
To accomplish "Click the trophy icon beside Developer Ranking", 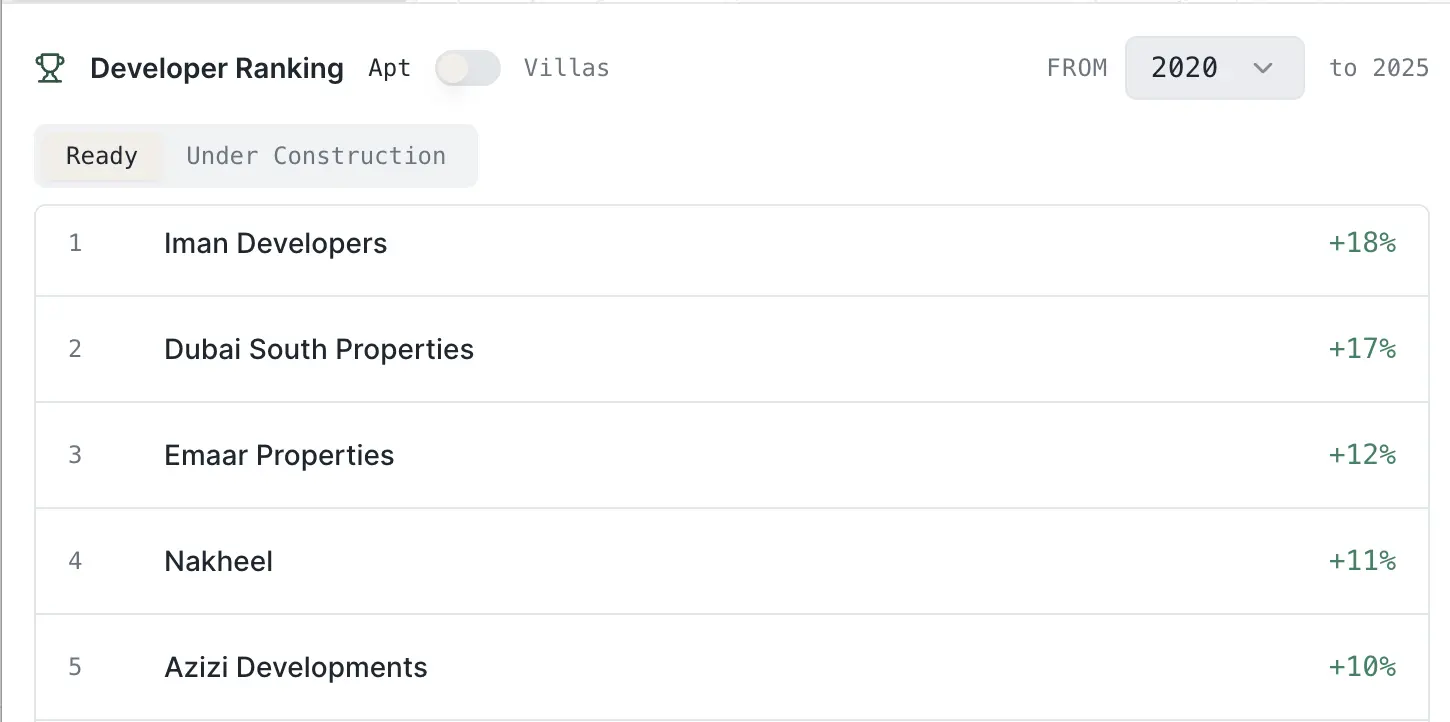I will pyautogui.click(x=49, y=68).
